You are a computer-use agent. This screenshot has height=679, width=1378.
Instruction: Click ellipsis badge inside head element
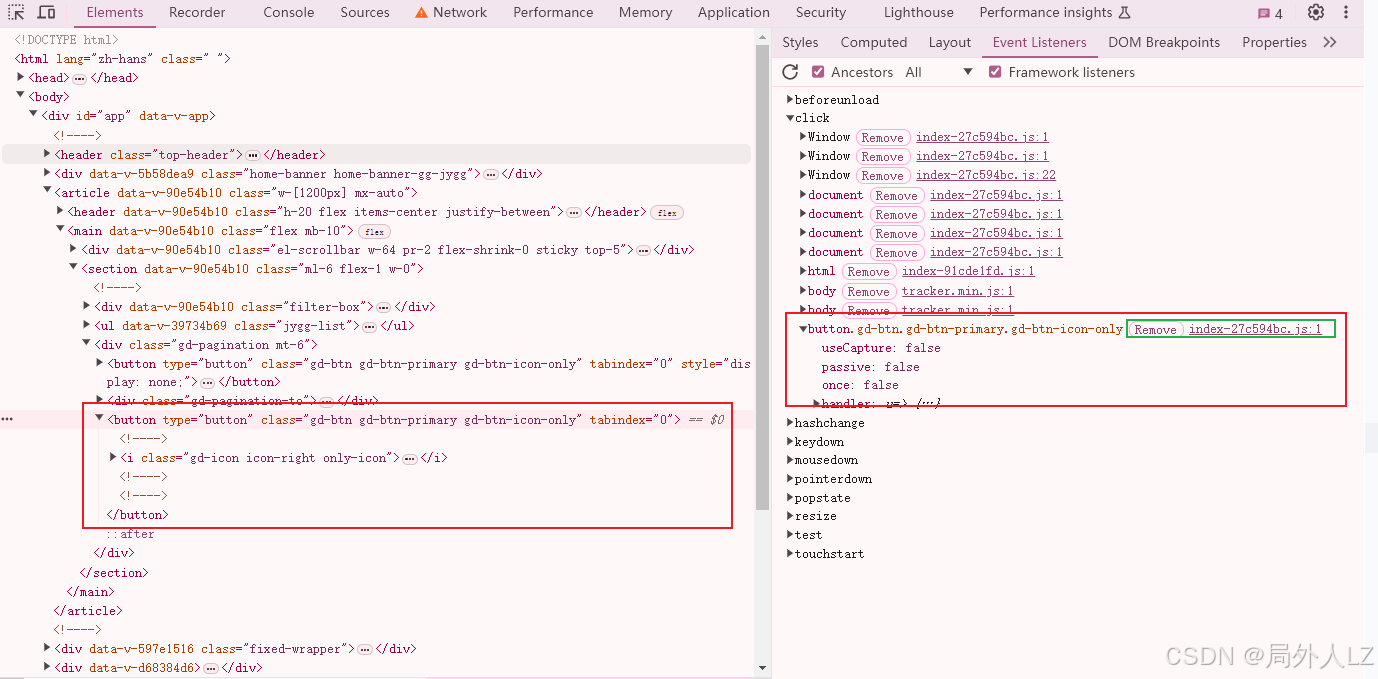[x=80, y=78]
